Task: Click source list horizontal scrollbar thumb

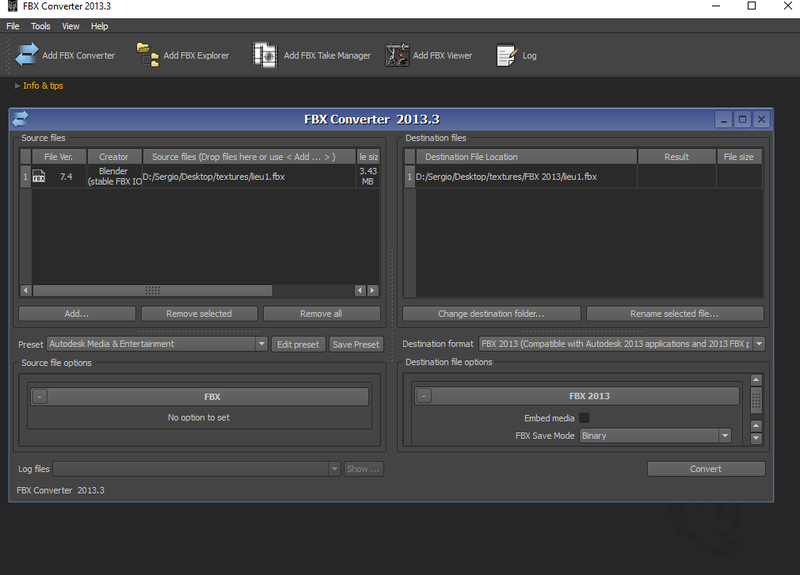Action: [153, 290]
